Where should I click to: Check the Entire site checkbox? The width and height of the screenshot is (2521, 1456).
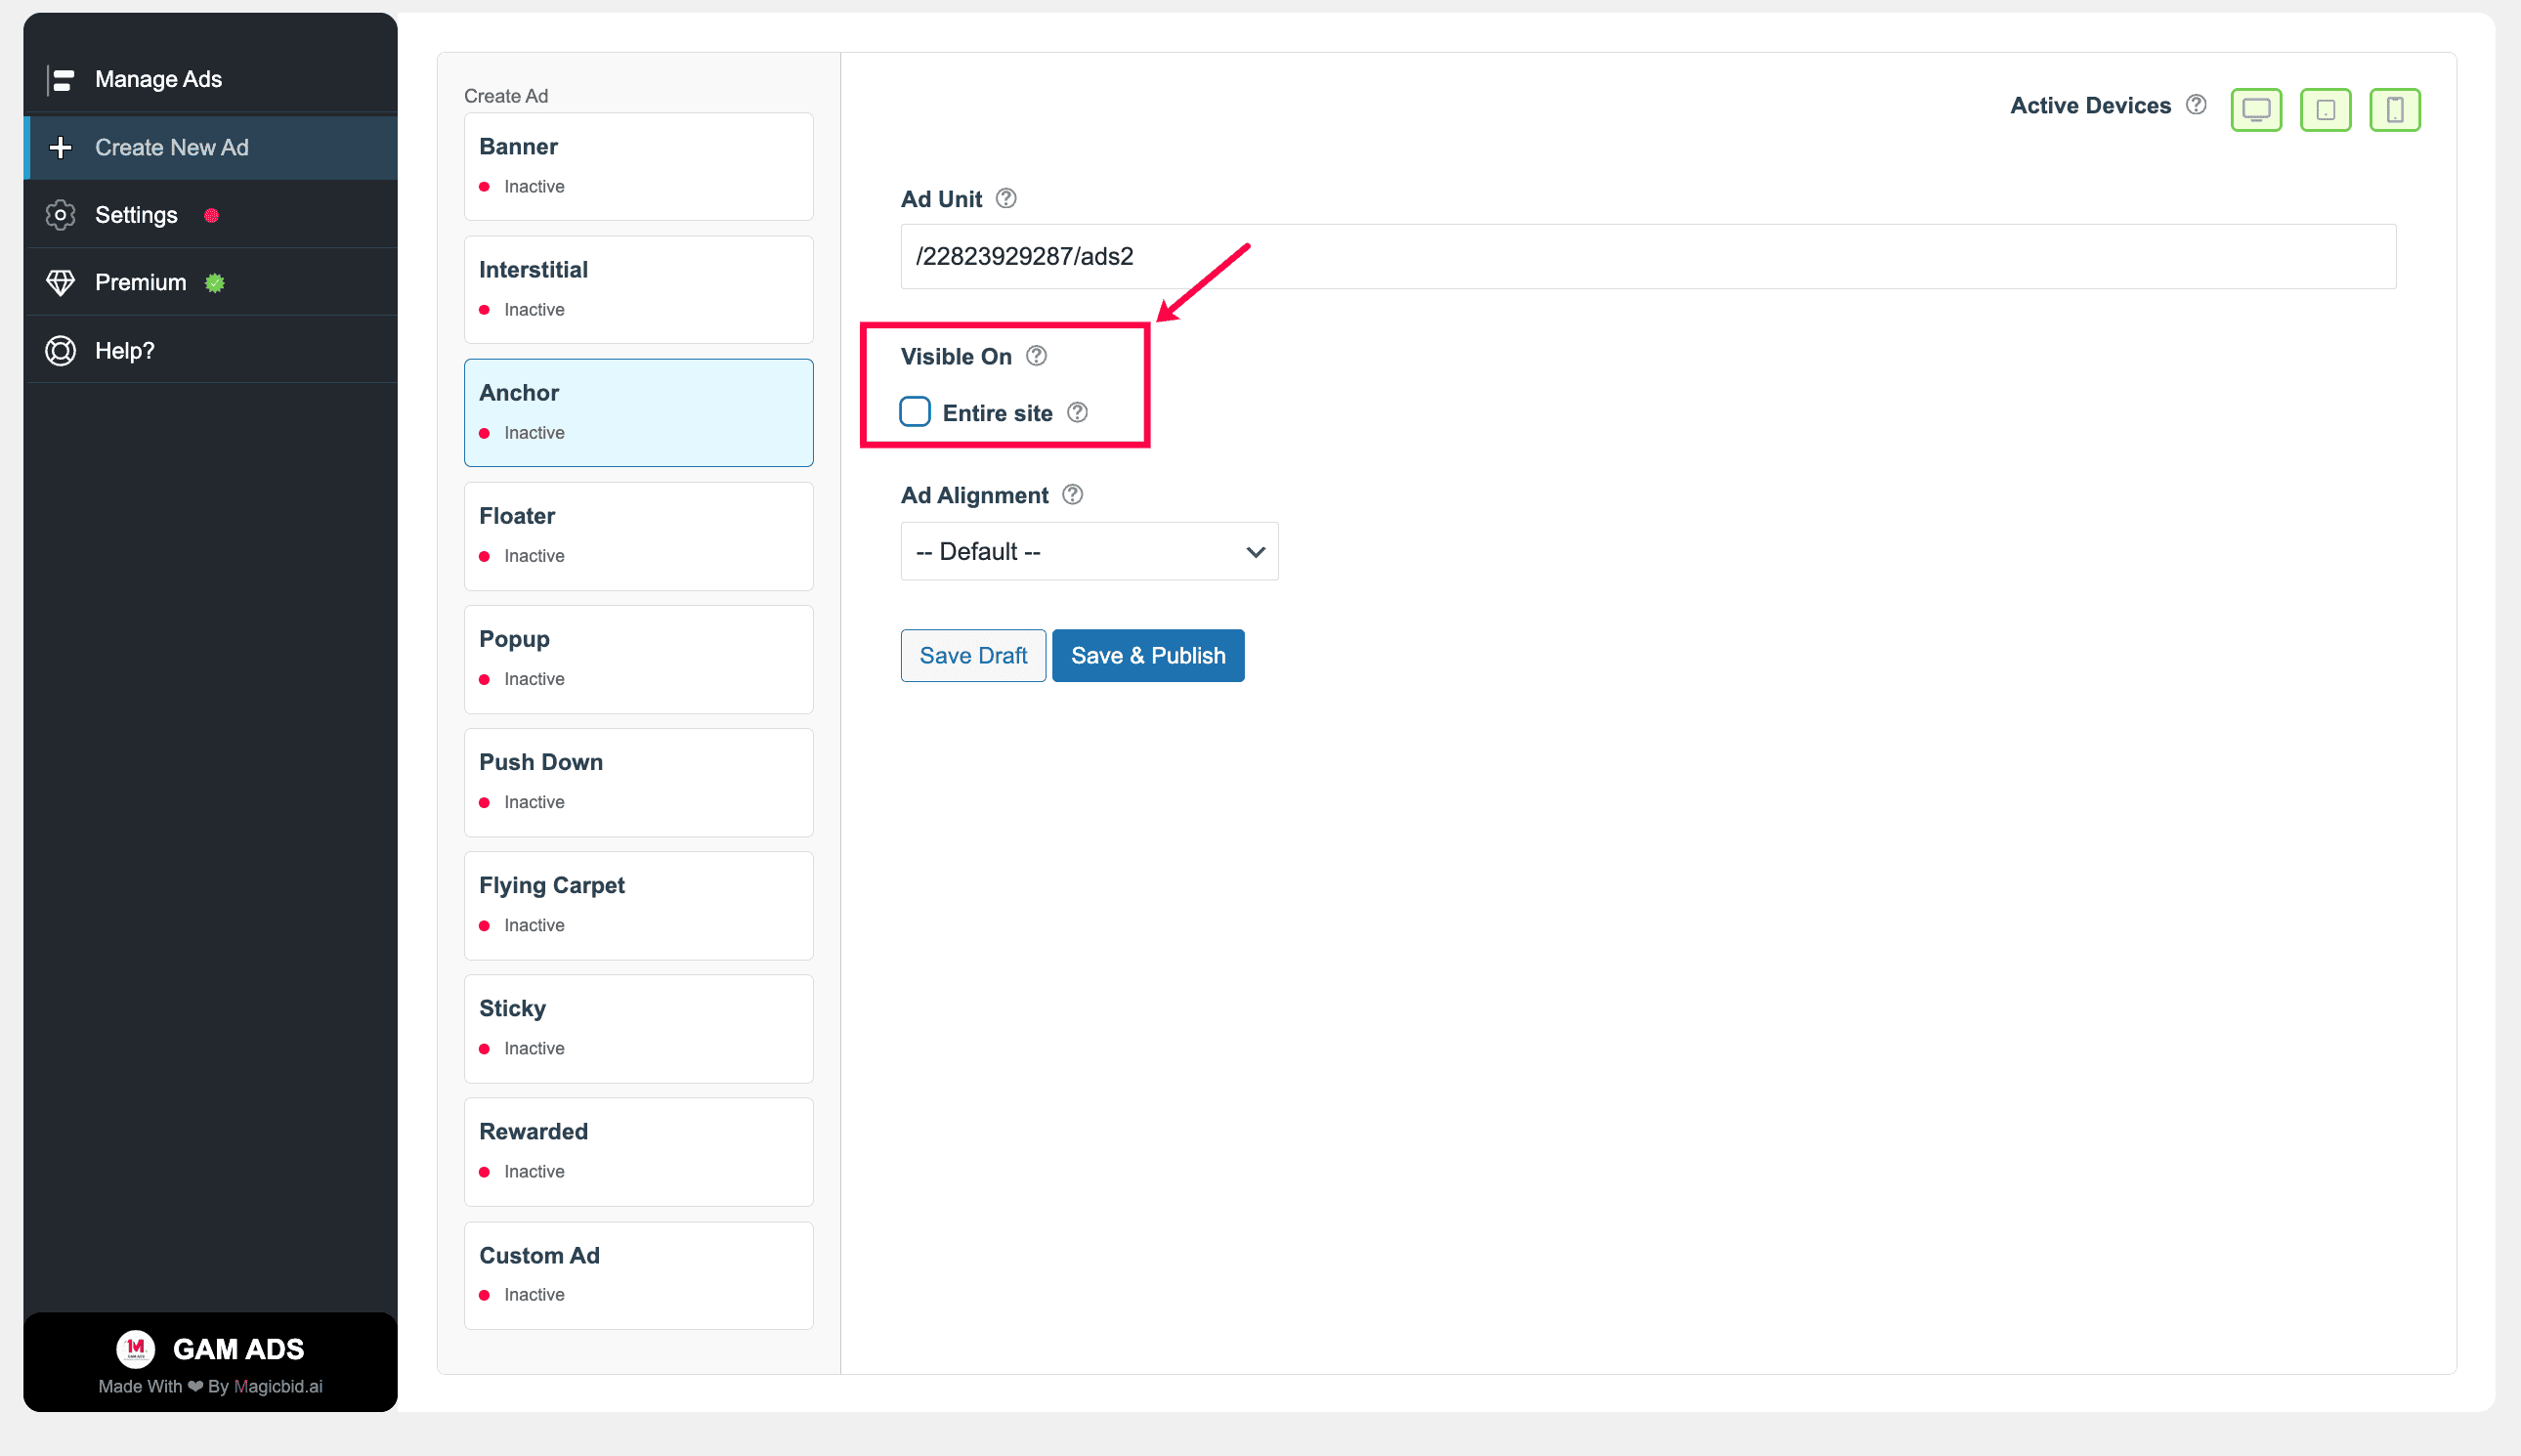point(914,412)
